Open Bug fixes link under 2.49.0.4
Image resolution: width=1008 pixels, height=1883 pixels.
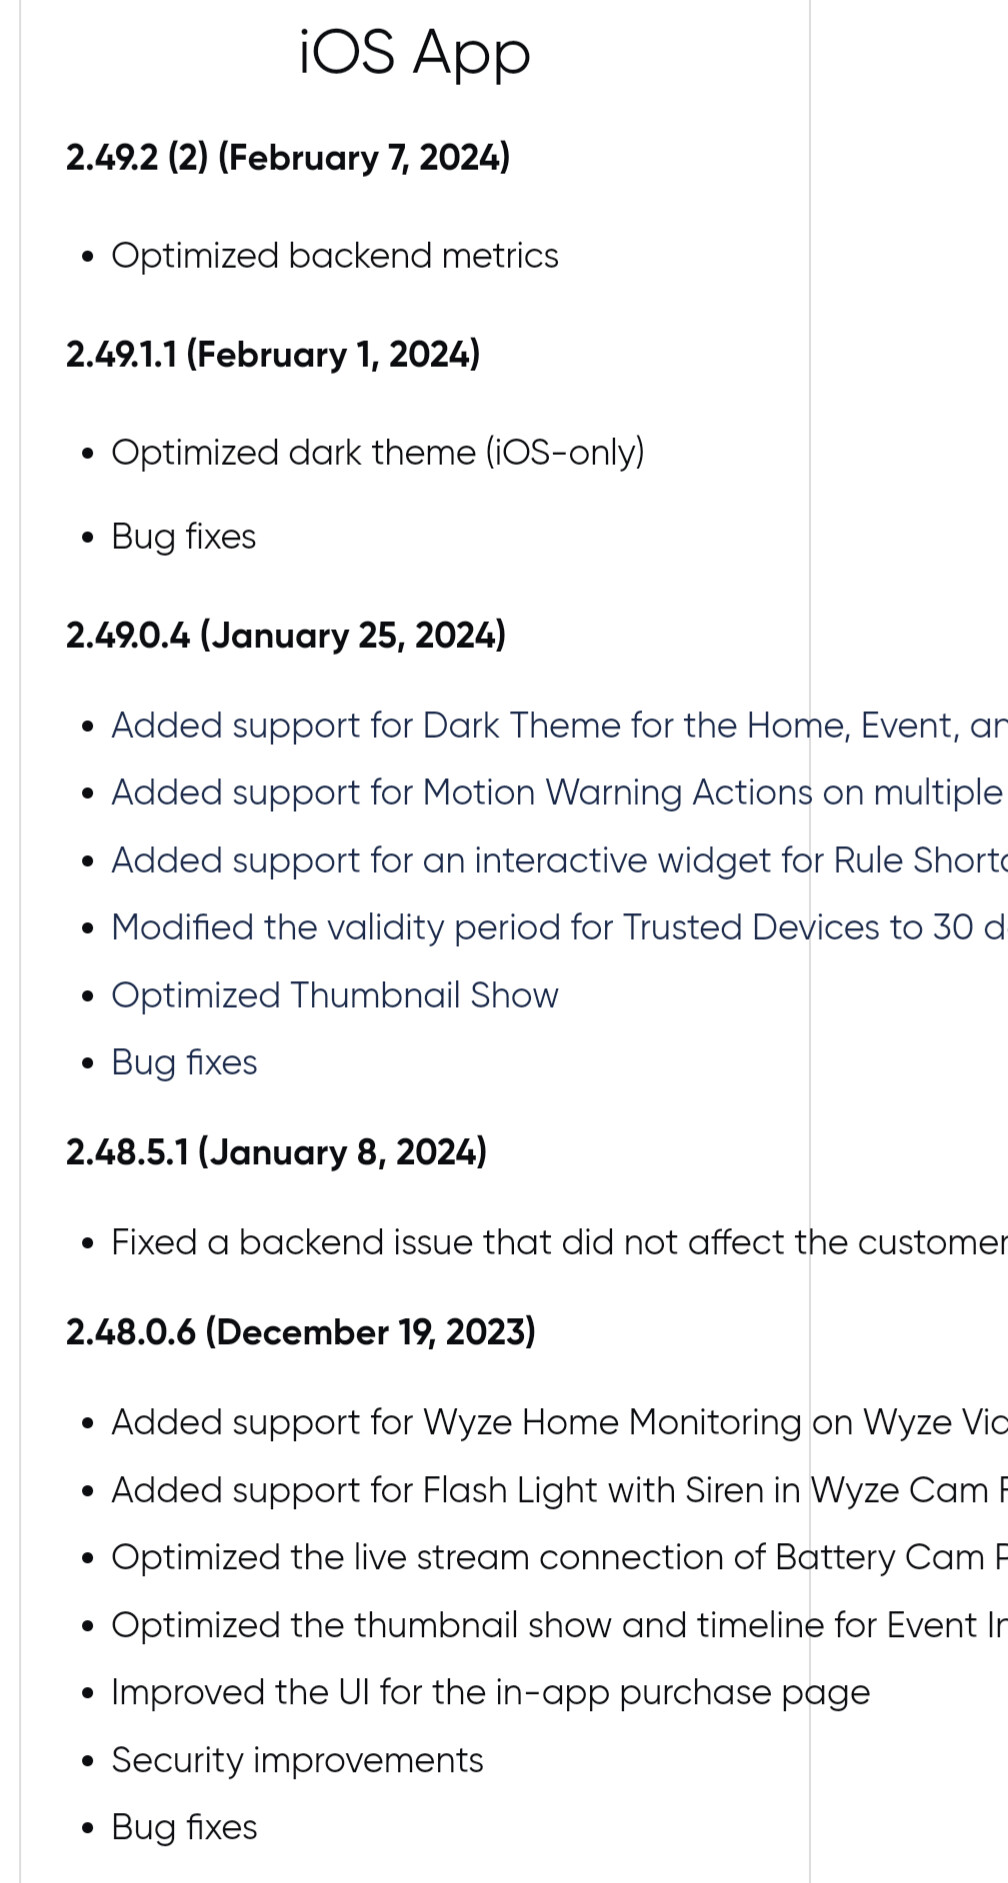pos(184,1063)
